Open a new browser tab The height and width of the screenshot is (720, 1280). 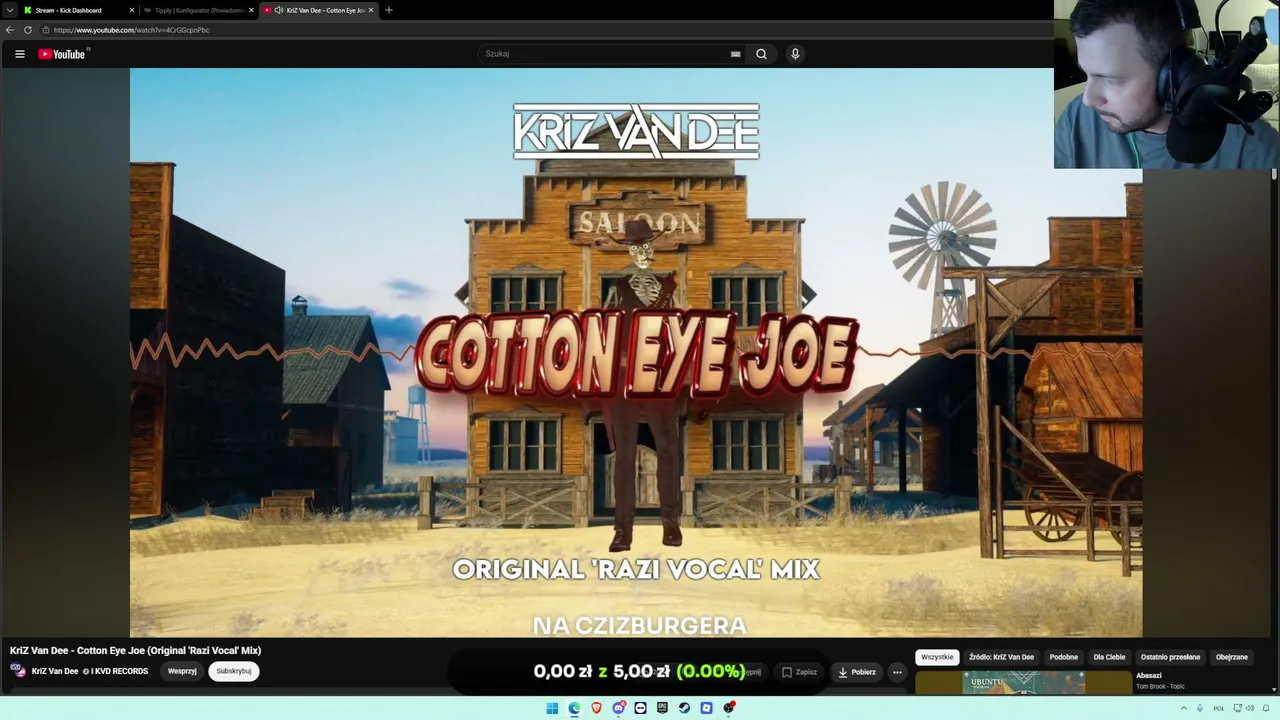(x=389, y=10)
